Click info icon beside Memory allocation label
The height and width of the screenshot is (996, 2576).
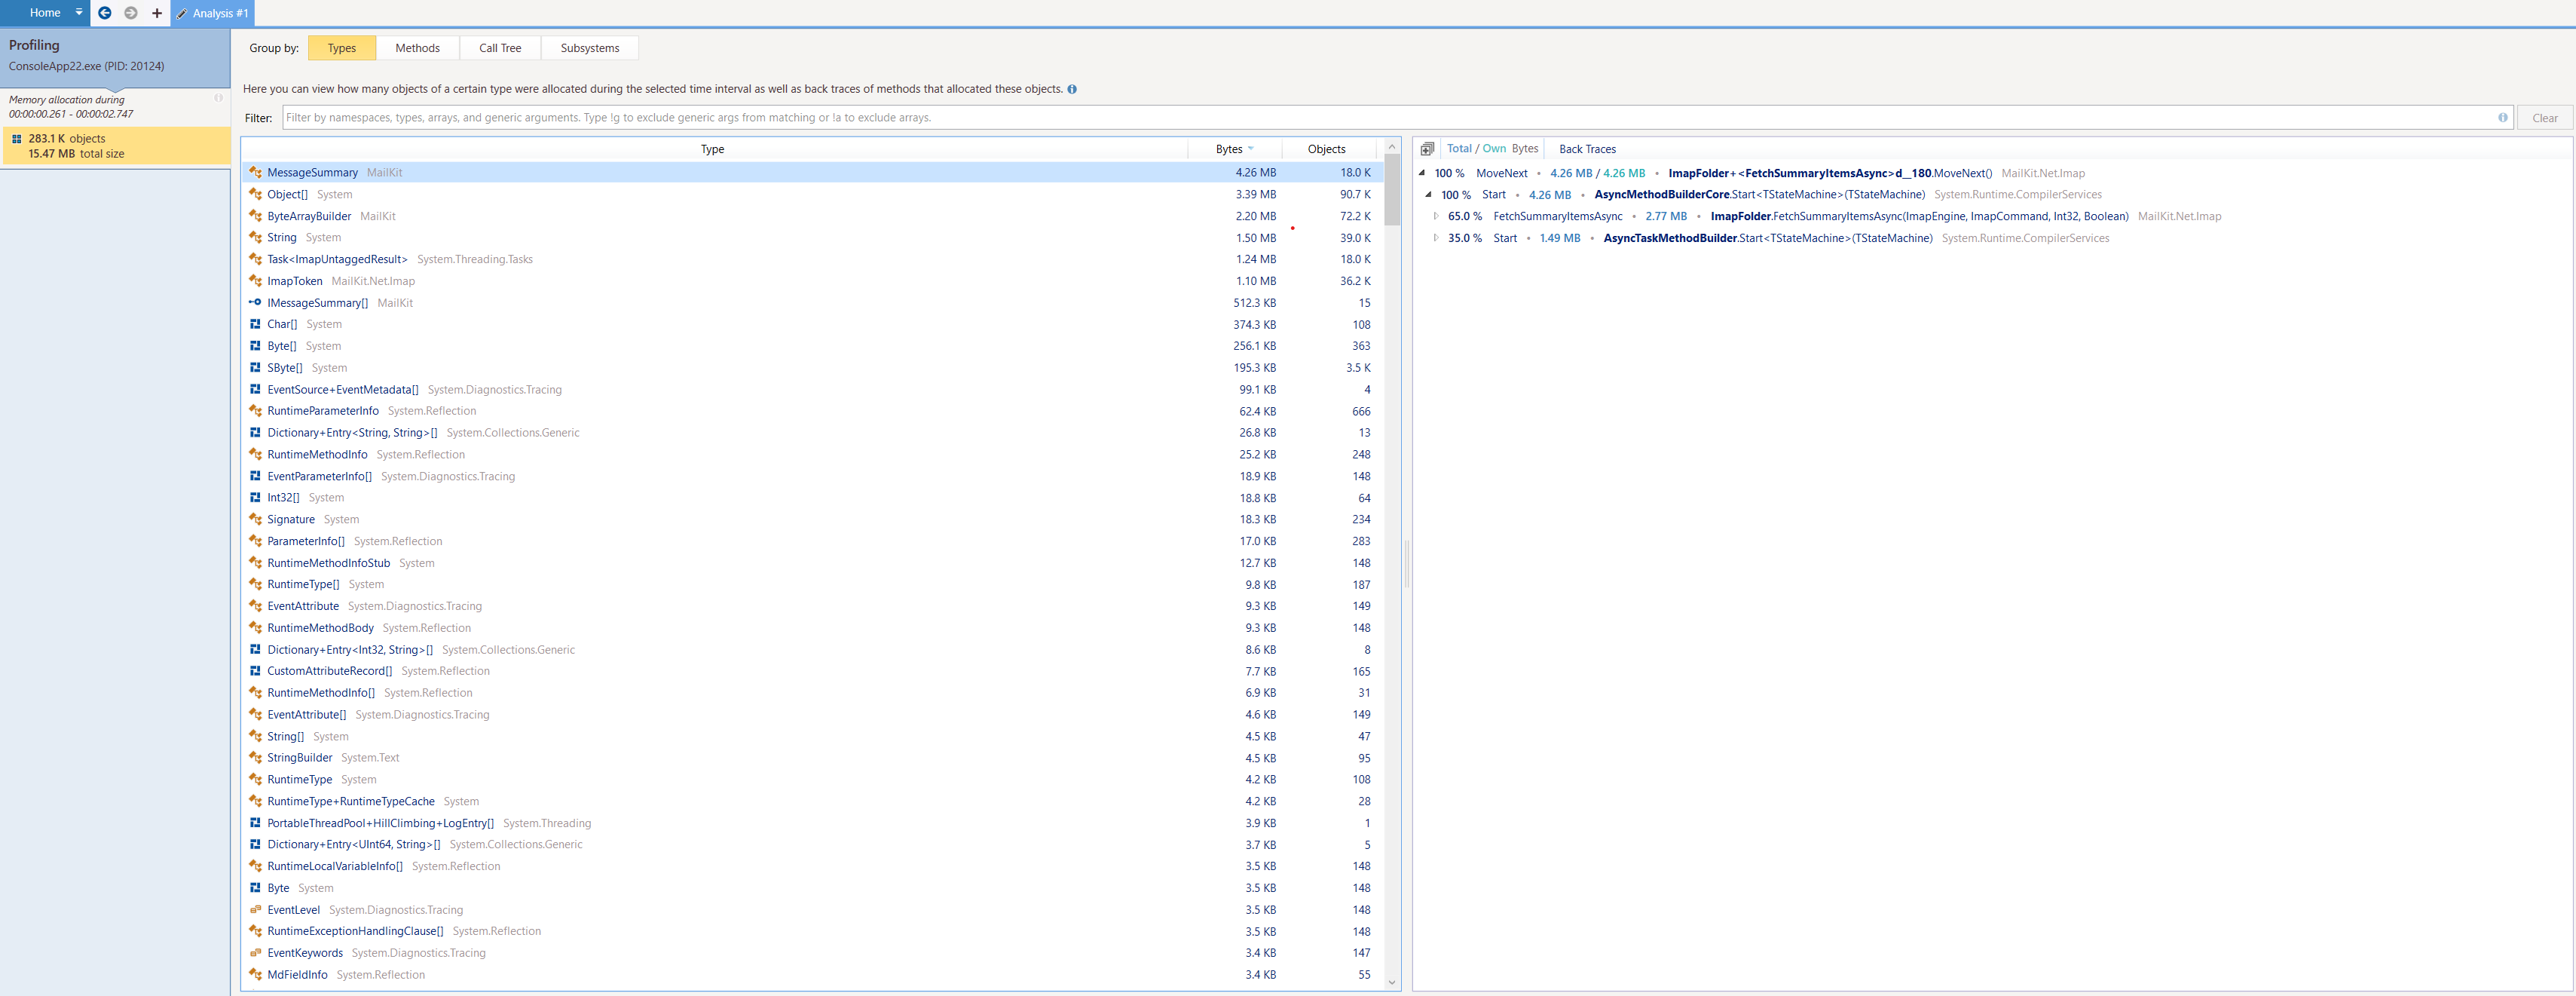(218, 98)
